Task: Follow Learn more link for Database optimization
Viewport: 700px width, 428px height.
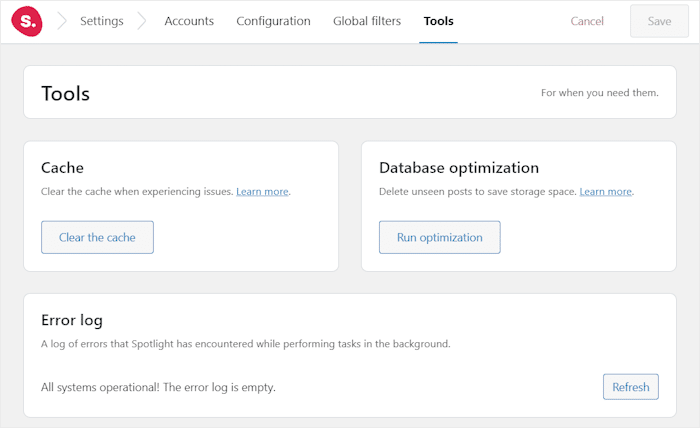Action: click(605, 191)
